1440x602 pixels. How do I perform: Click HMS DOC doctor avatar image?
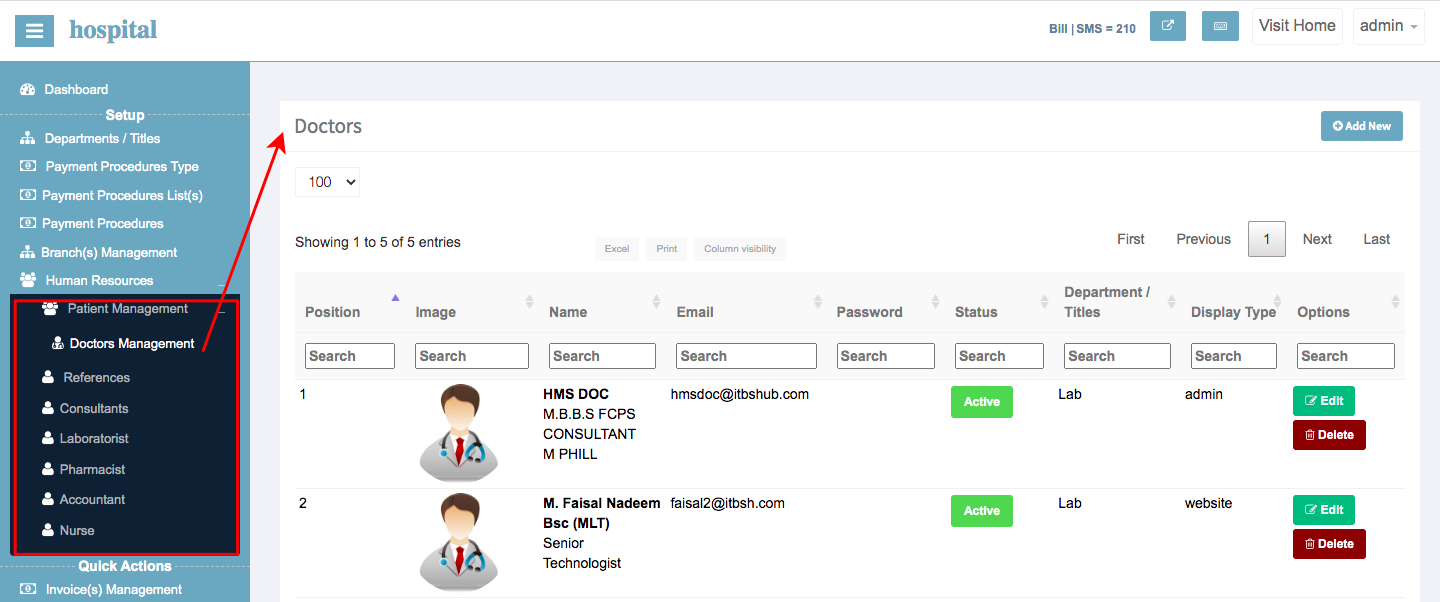tap(459, 433)
